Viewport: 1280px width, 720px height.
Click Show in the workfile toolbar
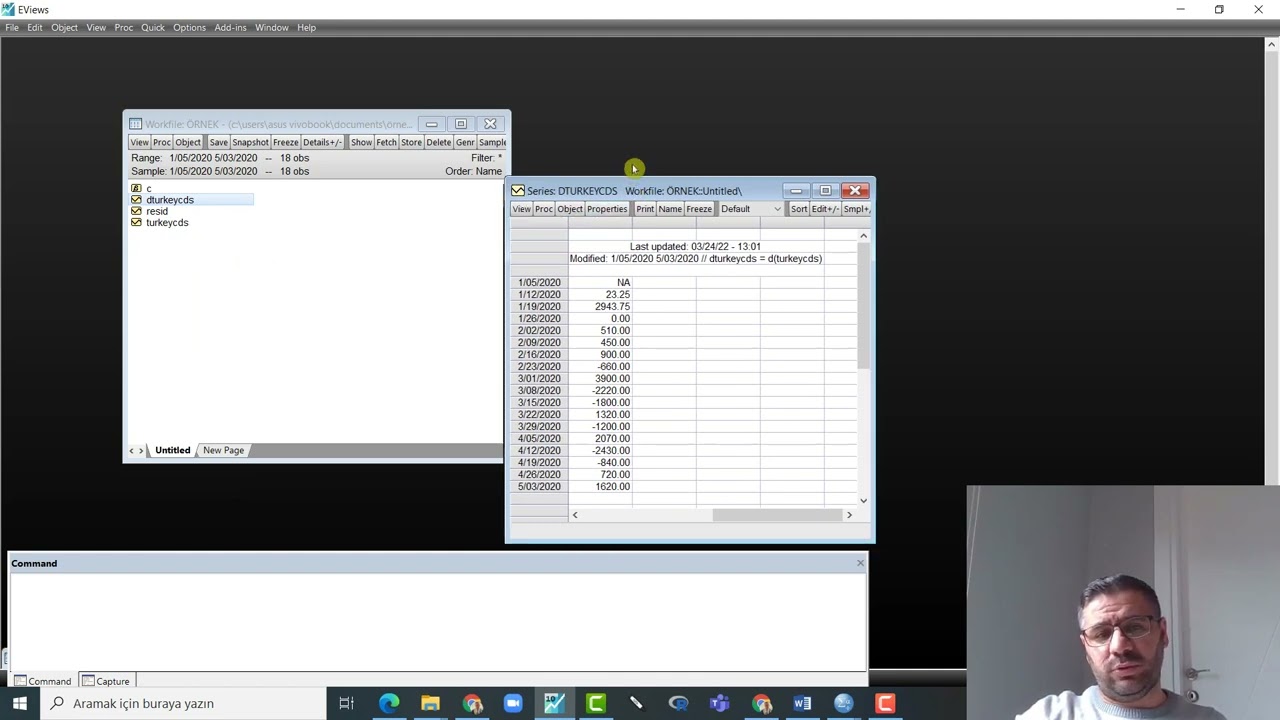click(361, 142)
